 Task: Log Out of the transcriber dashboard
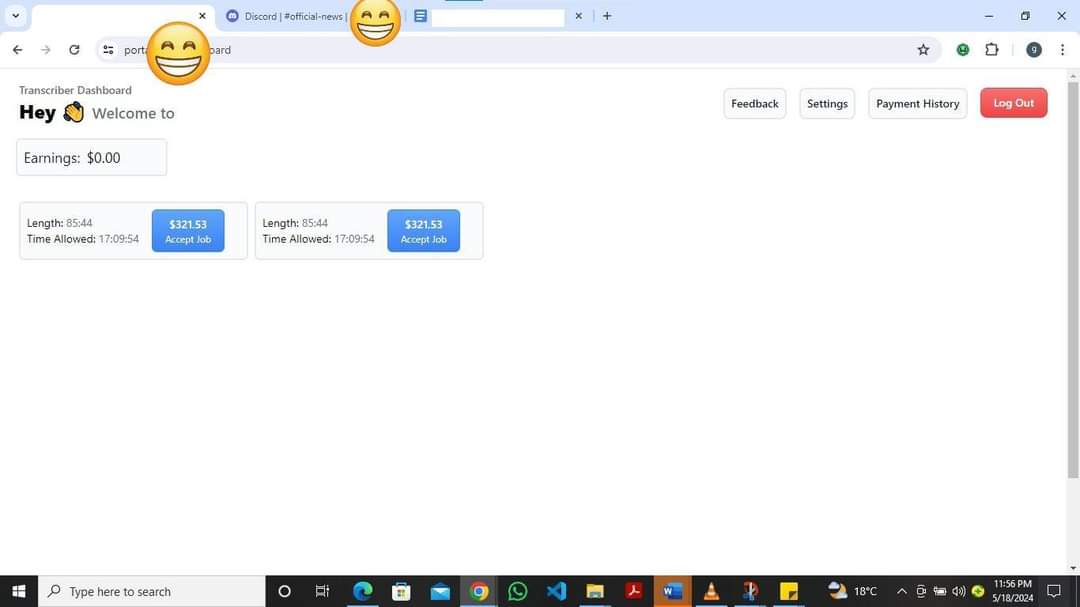tap(1013, 103)
